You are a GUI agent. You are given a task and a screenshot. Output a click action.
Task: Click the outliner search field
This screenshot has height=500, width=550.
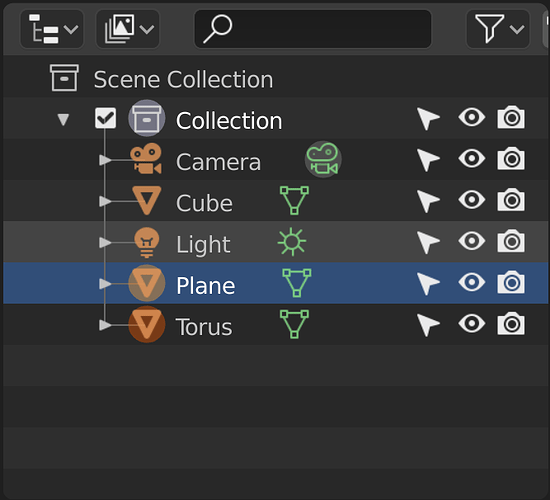(x=313, y=29)
